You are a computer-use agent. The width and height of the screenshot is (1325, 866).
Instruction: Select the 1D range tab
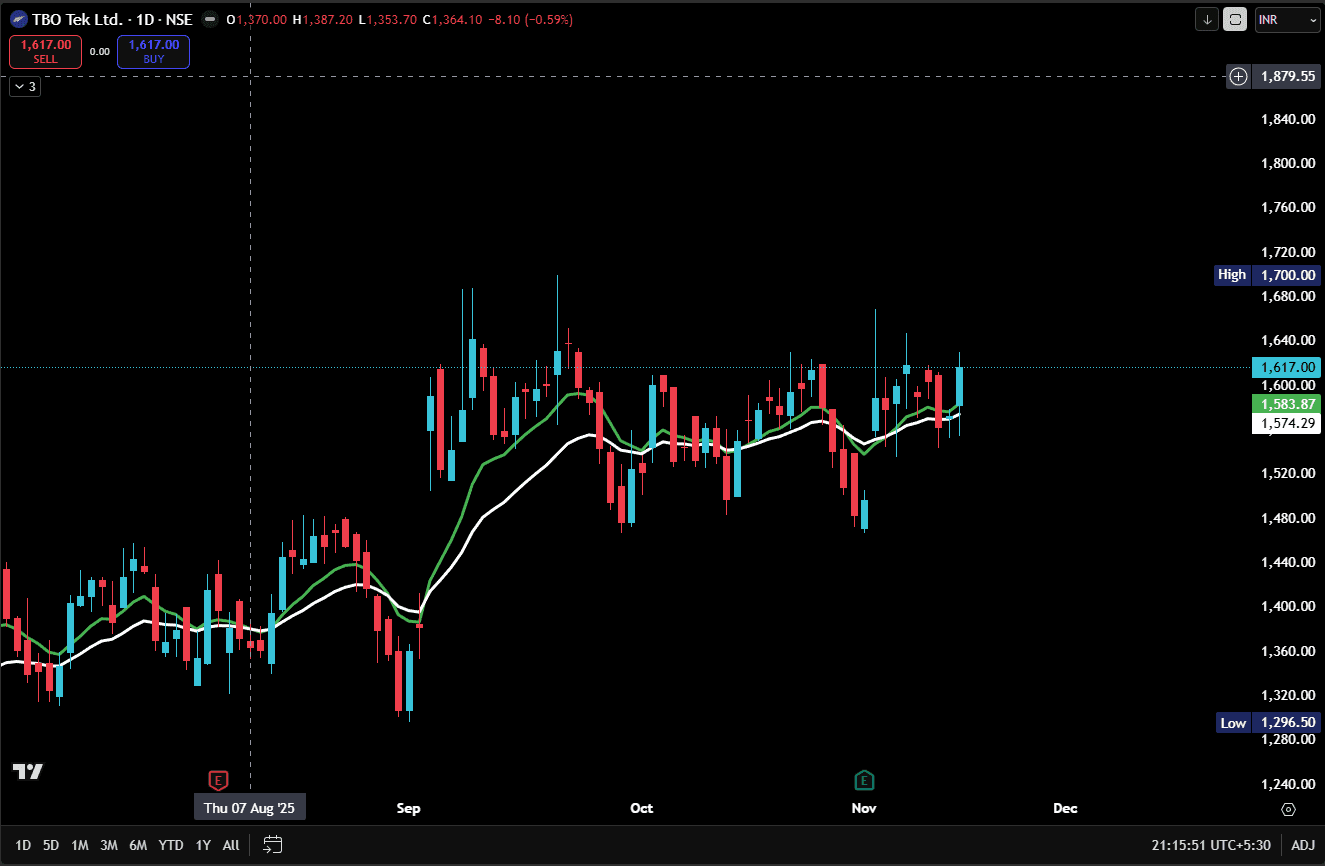[22, 845]
